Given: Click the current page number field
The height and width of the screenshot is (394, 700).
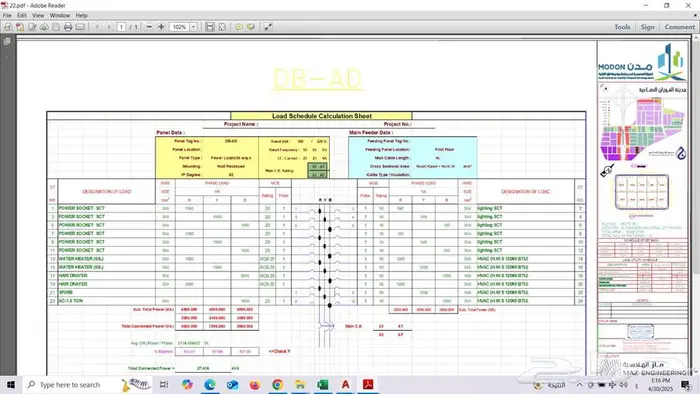Looking at the screenshot, I should coord(121,27).
